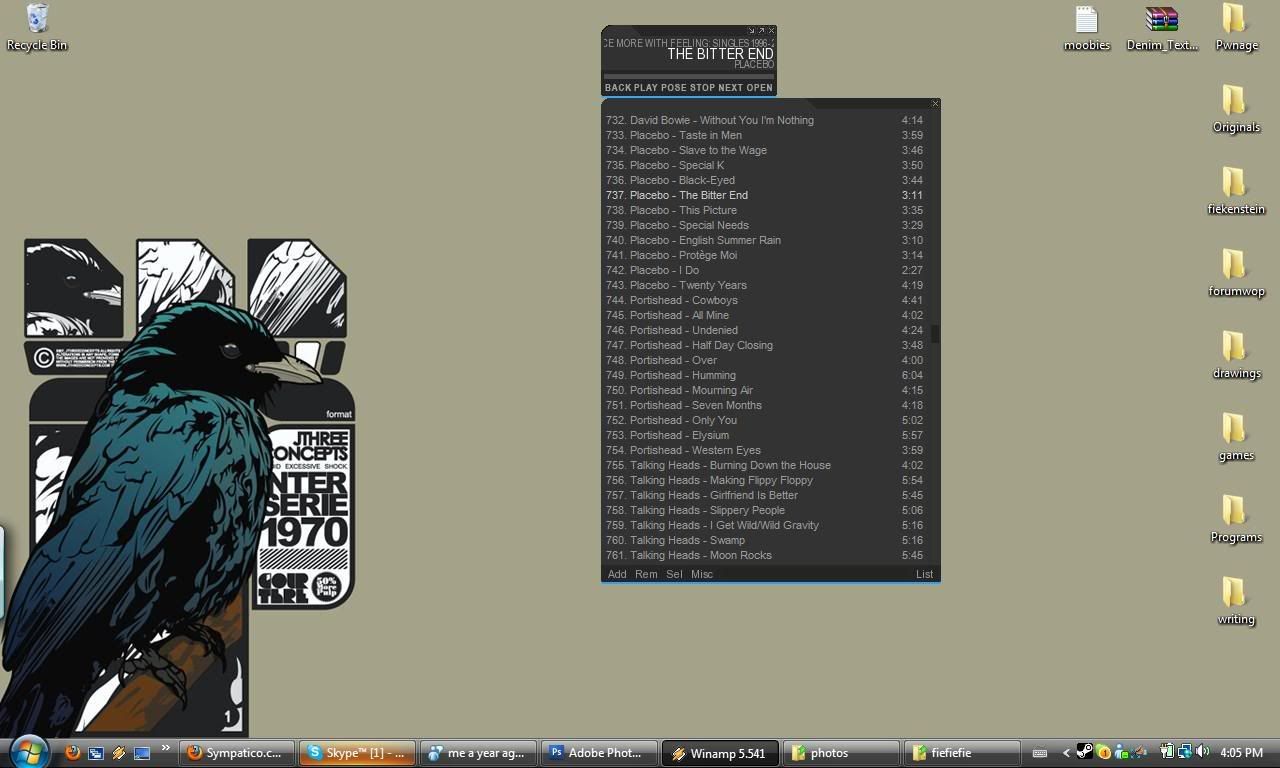Click STOP in the Winamp player
1280x768 pixels.
(703, 87)
